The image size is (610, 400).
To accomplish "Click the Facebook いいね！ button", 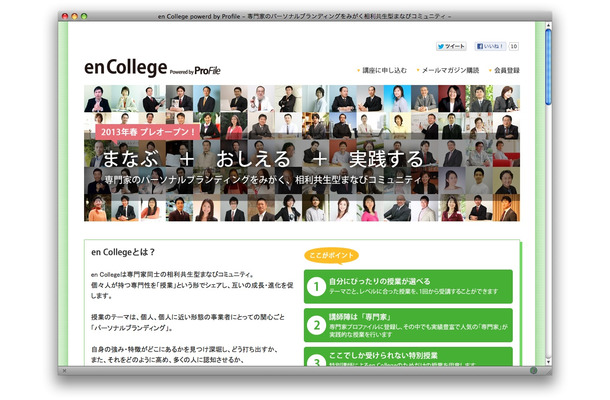I will 490,46.
